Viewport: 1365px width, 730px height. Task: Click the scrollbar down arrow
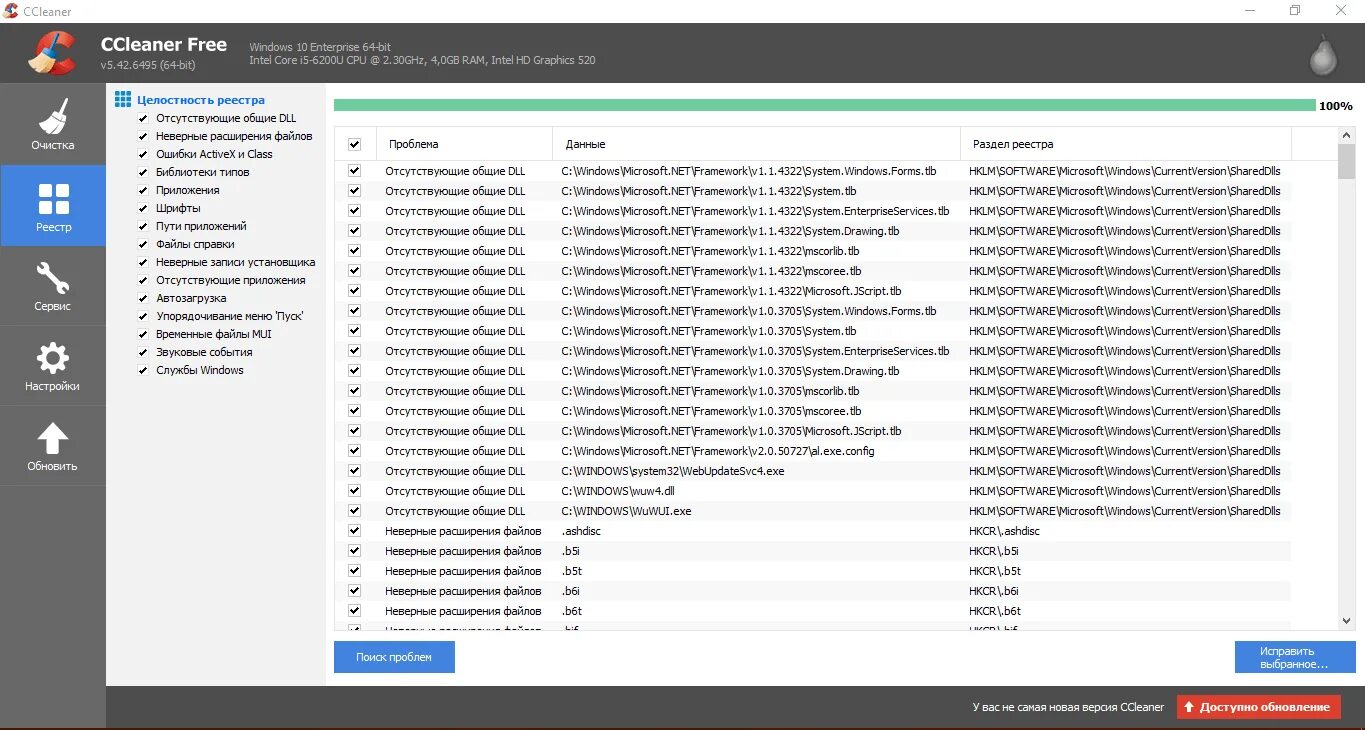pos(1346,621)
